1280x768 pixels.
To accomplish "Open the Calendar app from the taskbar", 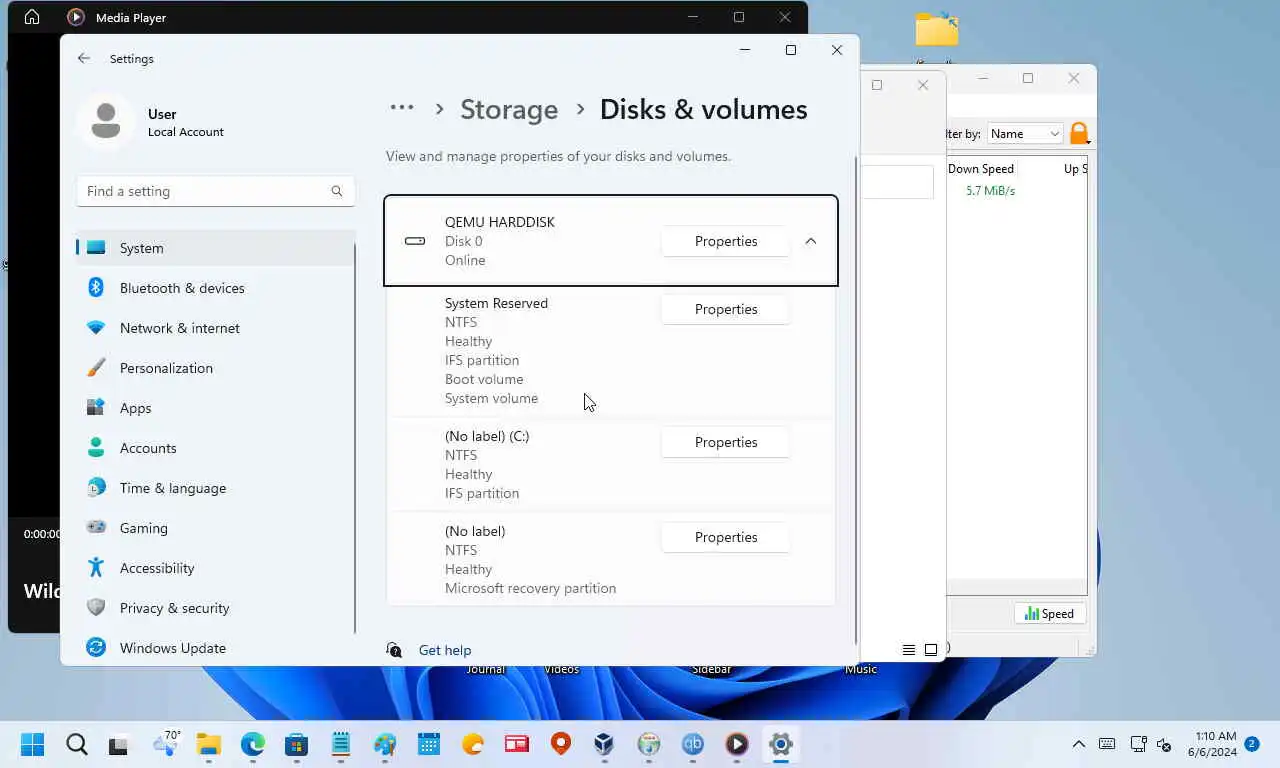I will pyautogui.click(x=429, y=744).
